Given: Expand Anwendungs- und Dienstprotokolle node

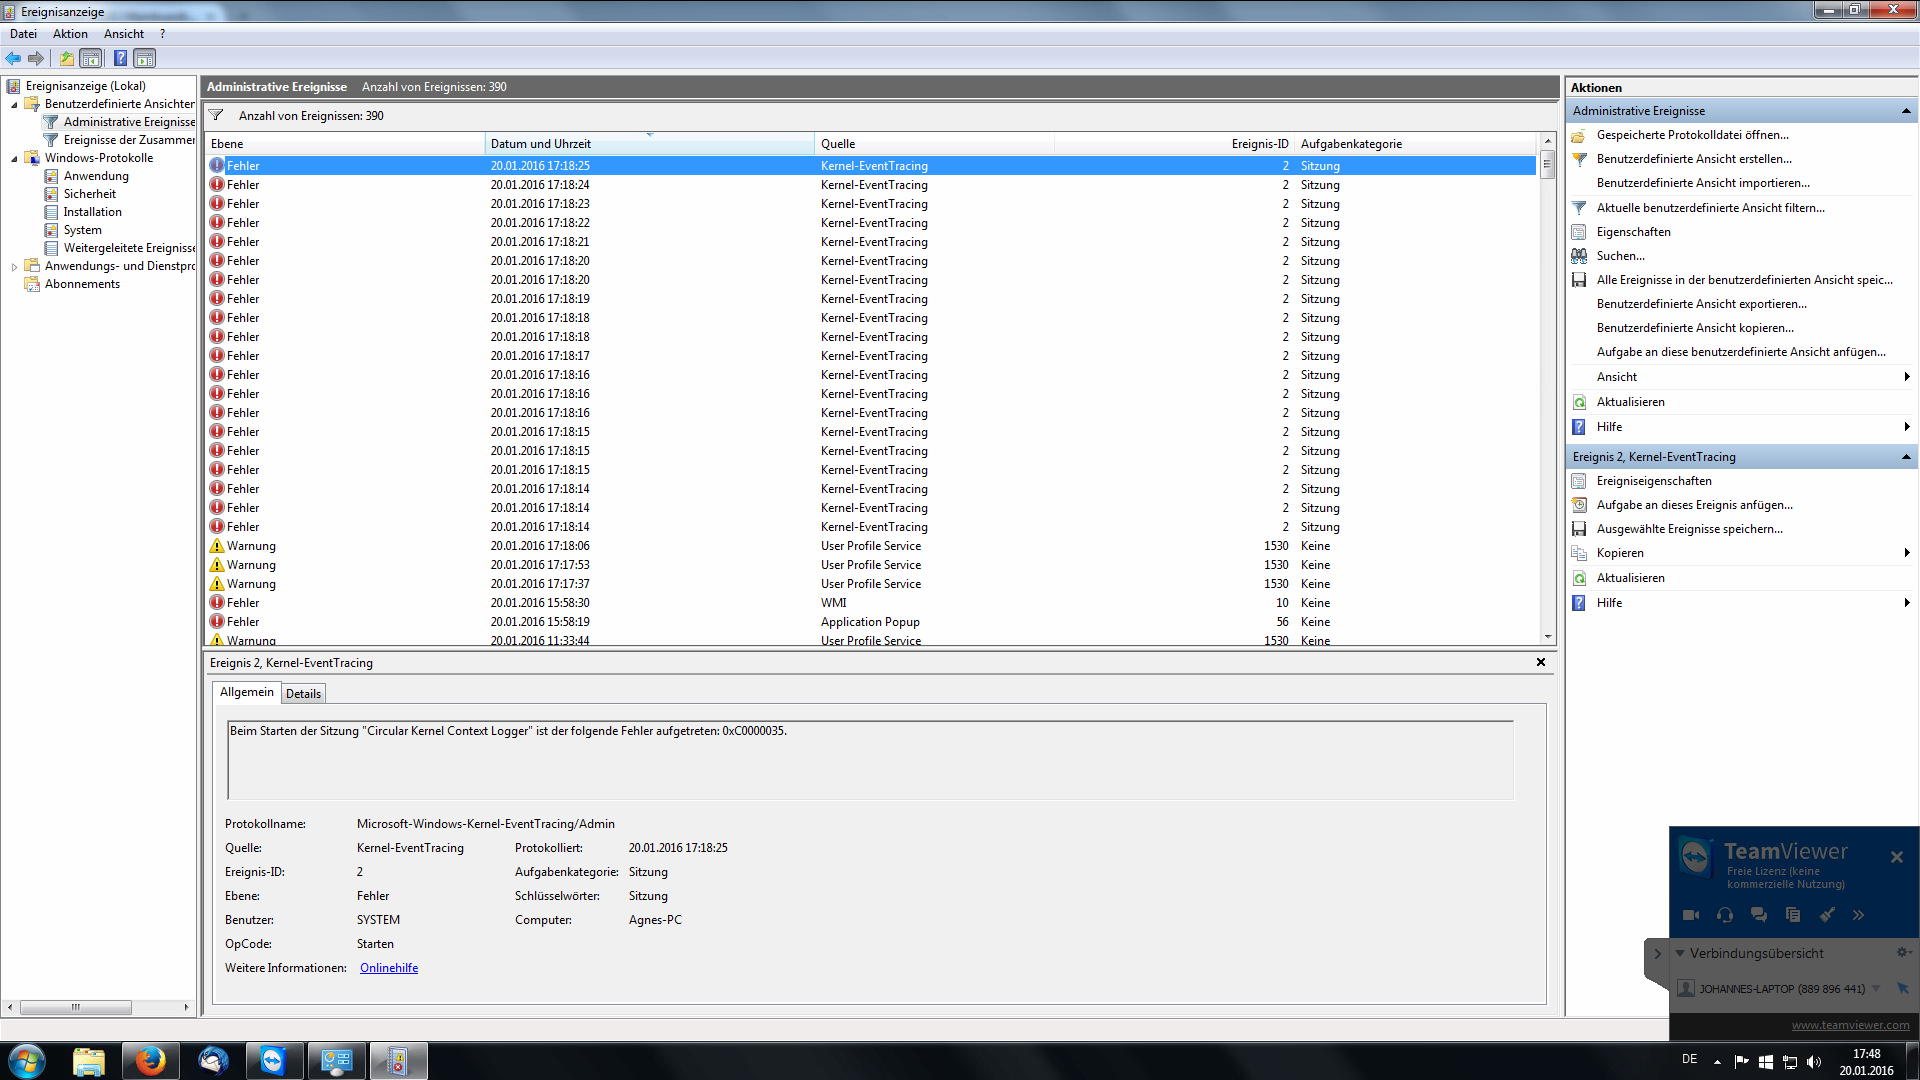Looking at the screenshot, I should (x=14, y=267).
